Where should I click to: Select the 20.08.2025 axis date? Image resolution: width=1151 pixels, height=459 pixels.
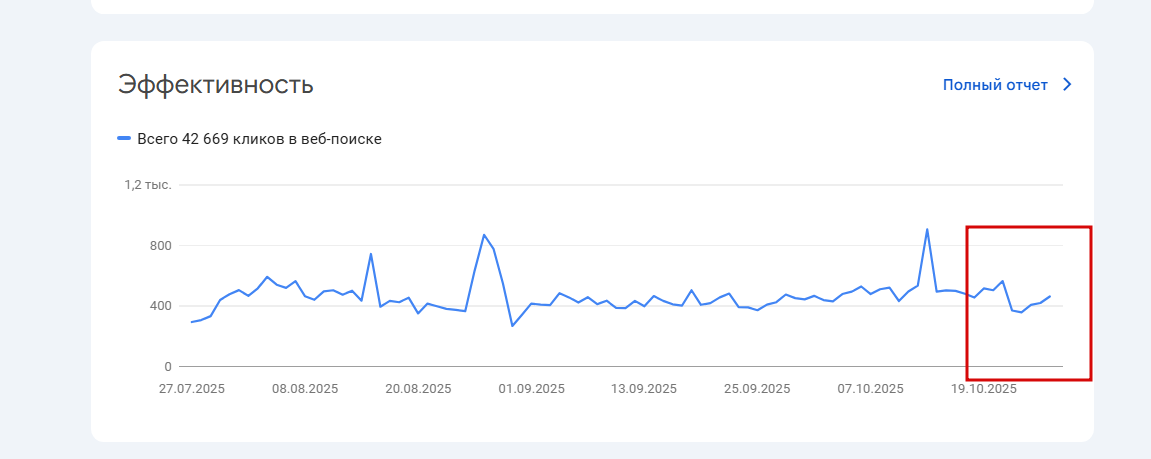pyautogui.click(x=419, y=388)
